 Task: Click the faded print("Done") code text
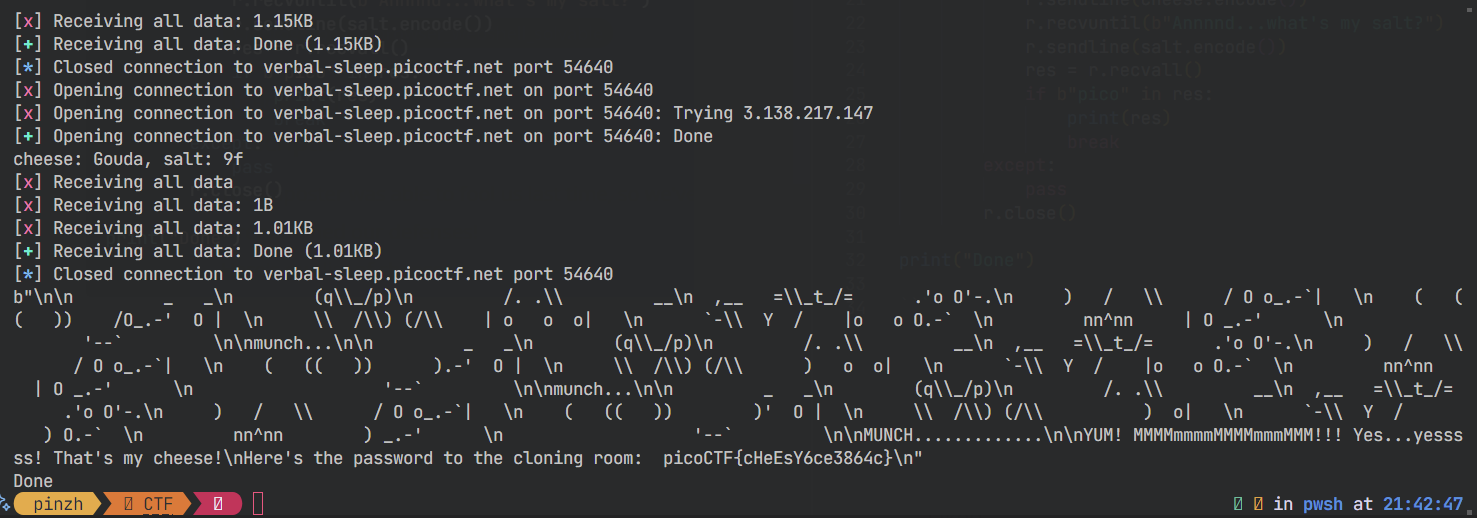(965, 261)
